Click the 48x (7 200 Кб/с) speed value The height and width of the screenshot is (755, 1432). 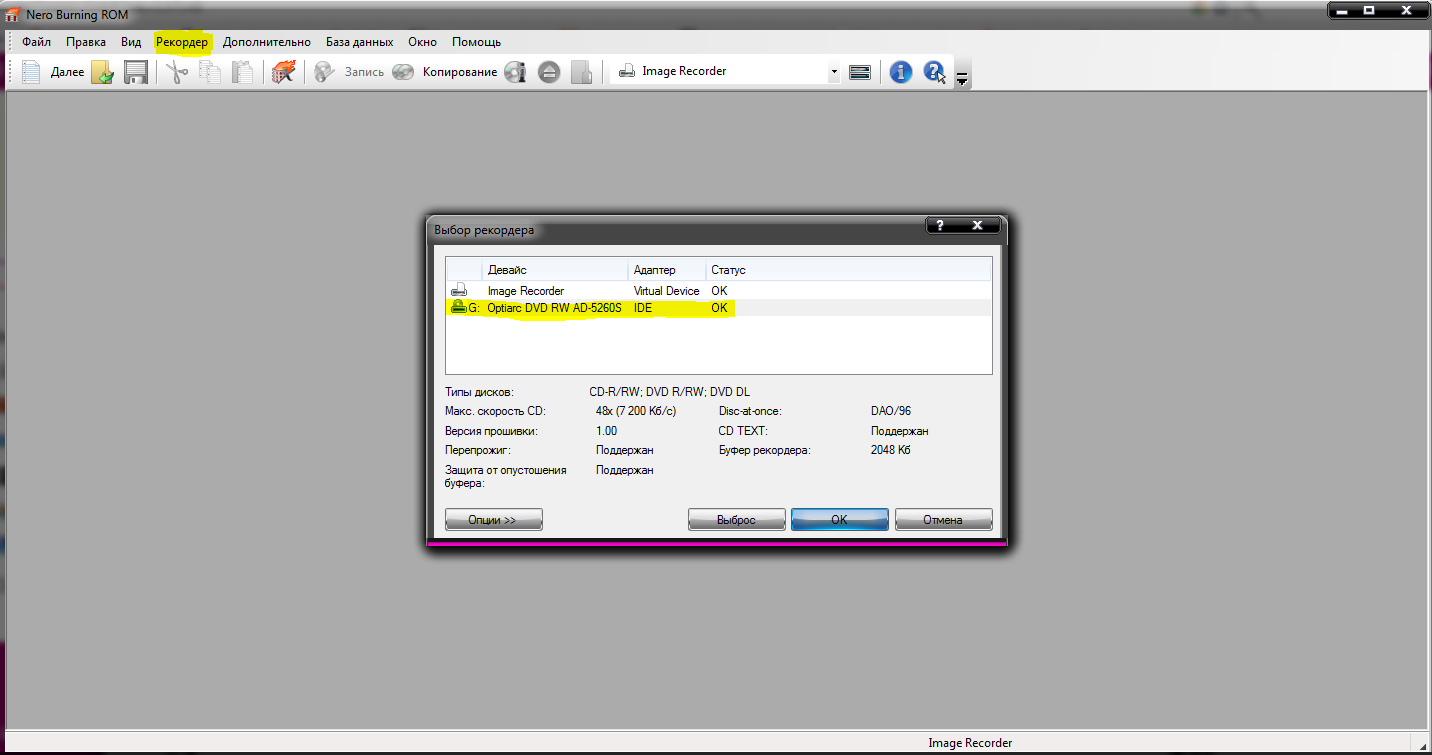click(636, 411)
